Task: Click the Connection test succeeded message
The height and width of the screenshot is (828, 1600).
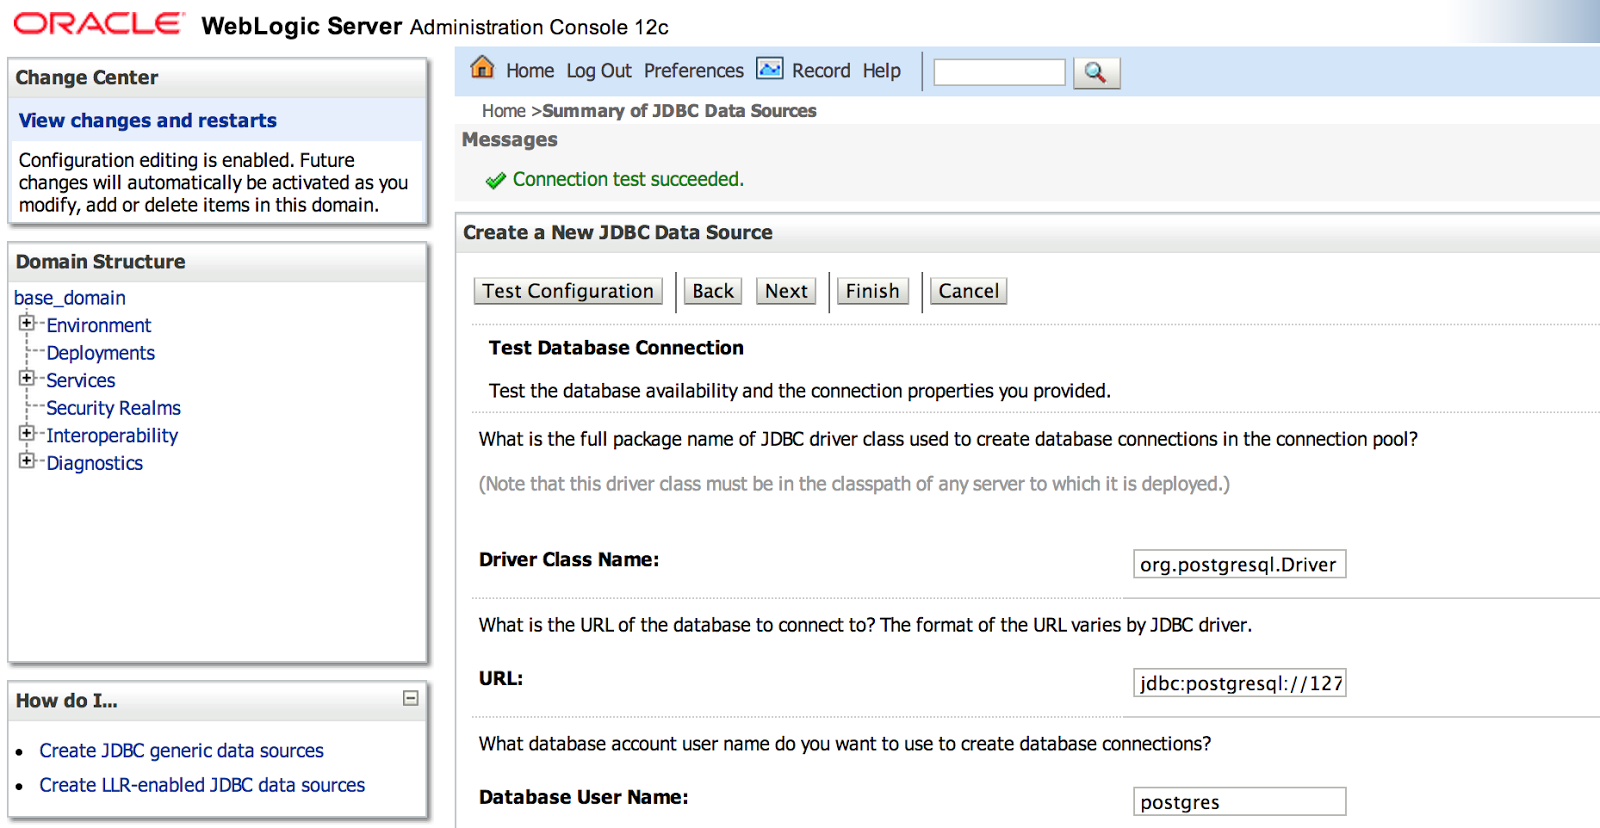Action: 628,179
